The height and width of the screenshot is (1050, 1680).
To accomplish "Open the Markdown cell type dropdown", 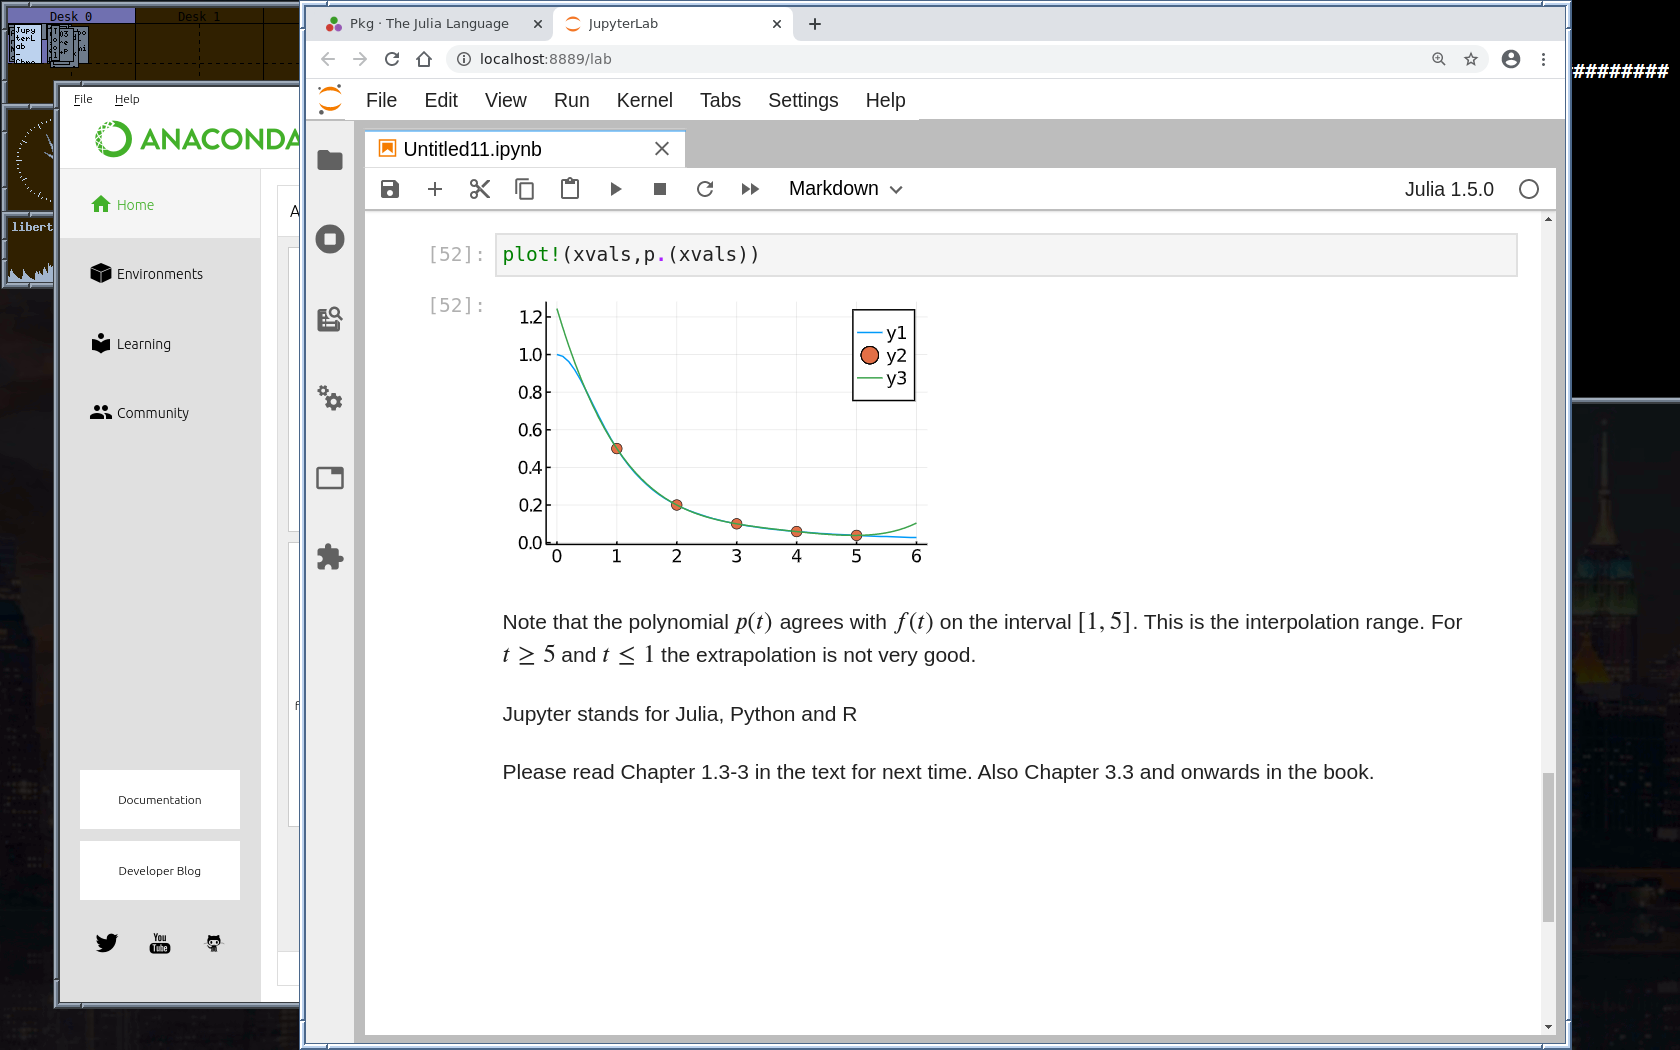I will [845, 189].
